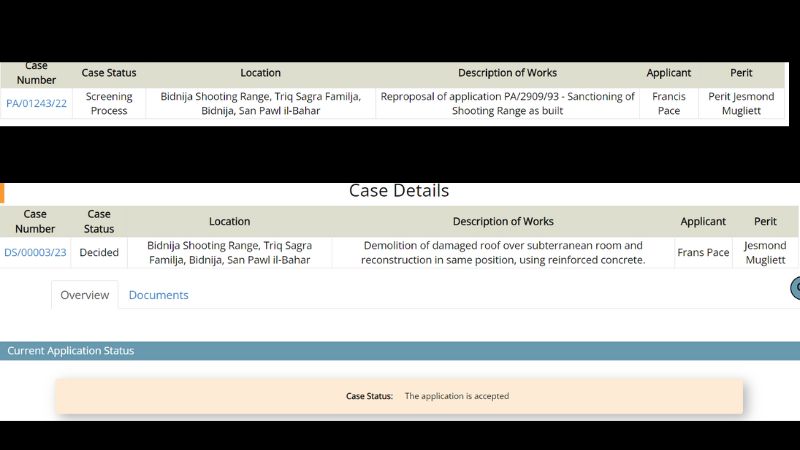
Task: Click the round icon at right edge
Action: 795,288
